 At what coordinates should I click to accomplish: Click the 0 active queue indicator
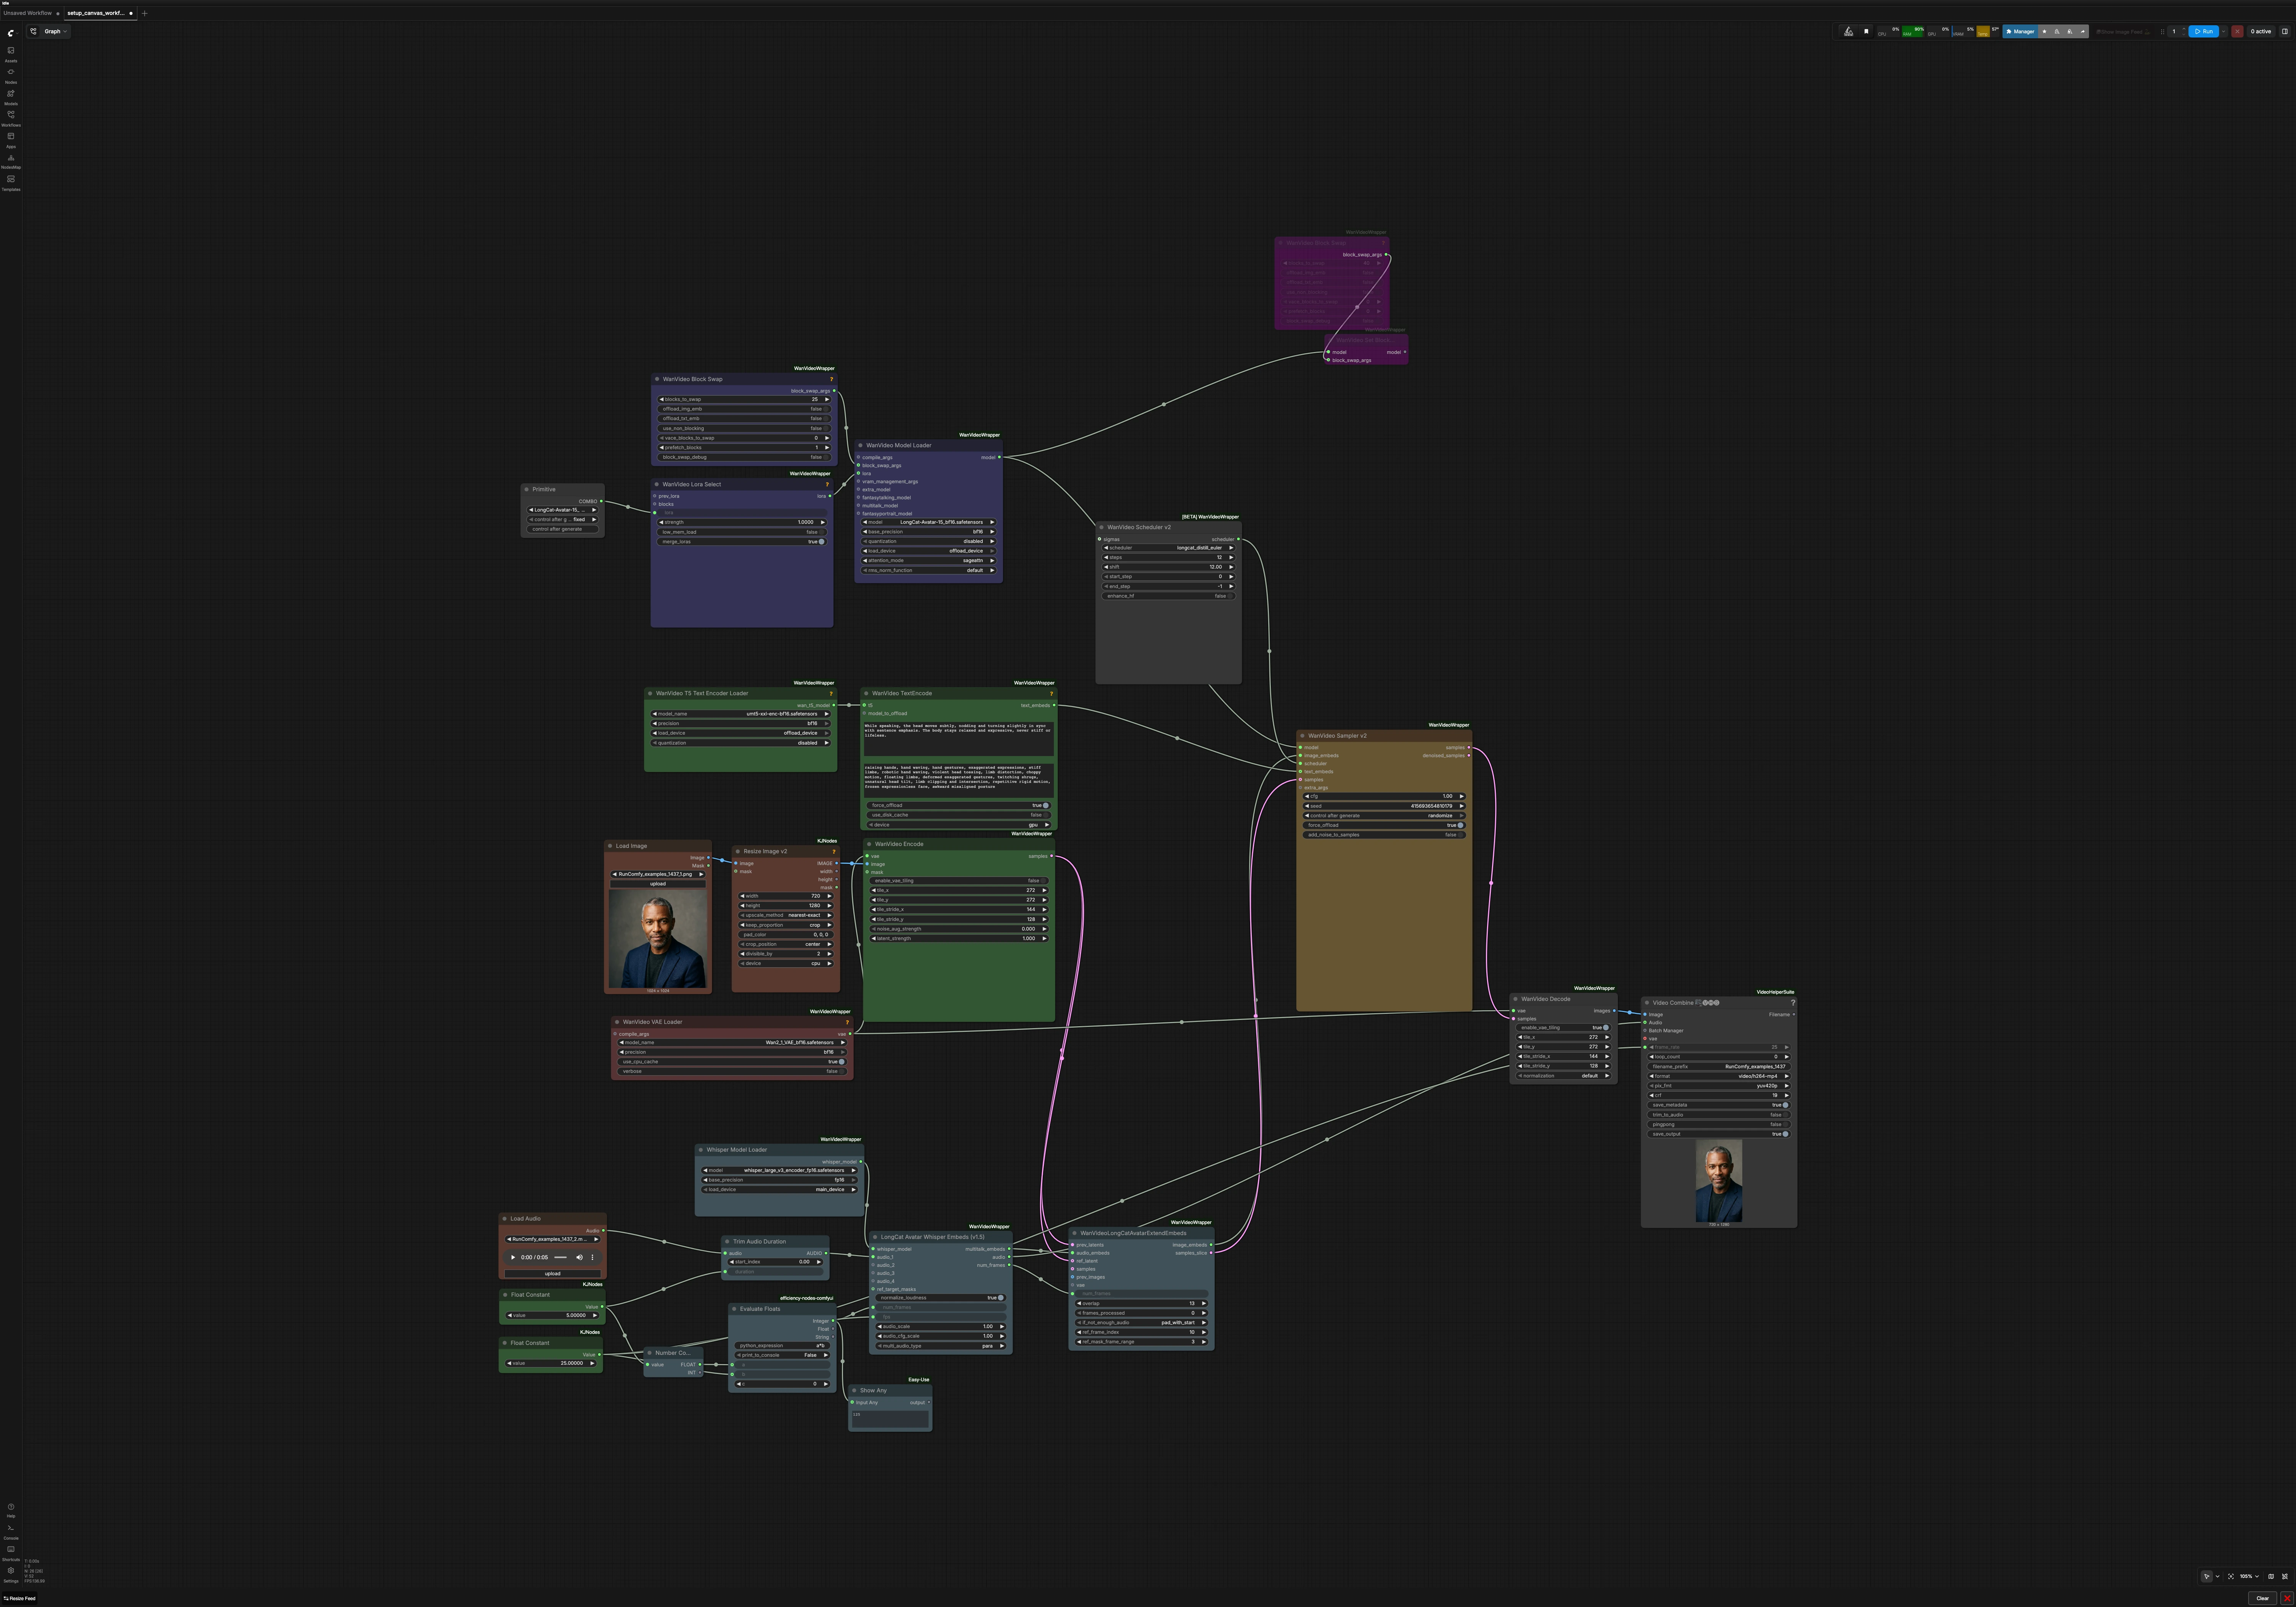(2261, 31)
